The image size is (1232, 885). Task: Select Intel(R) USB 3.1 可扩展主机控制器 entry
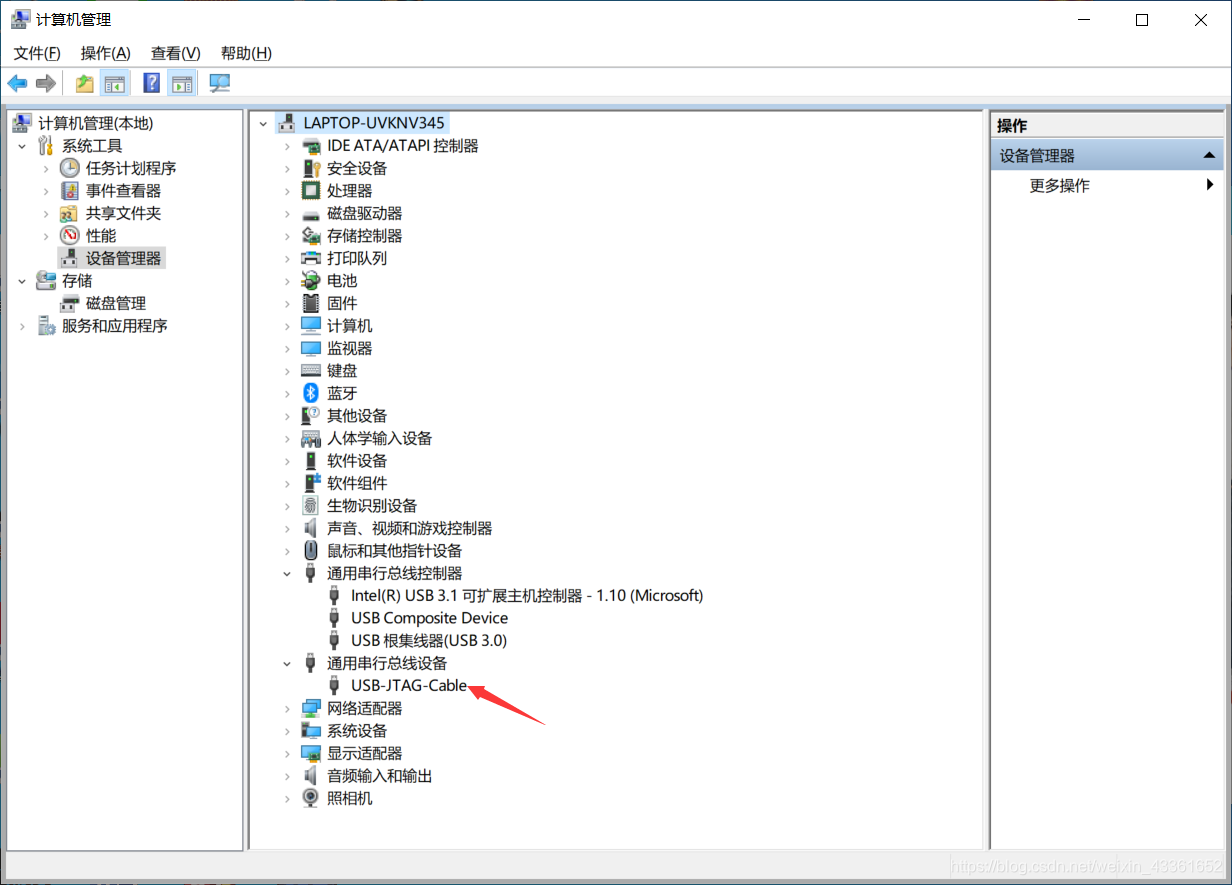(527, 596)
